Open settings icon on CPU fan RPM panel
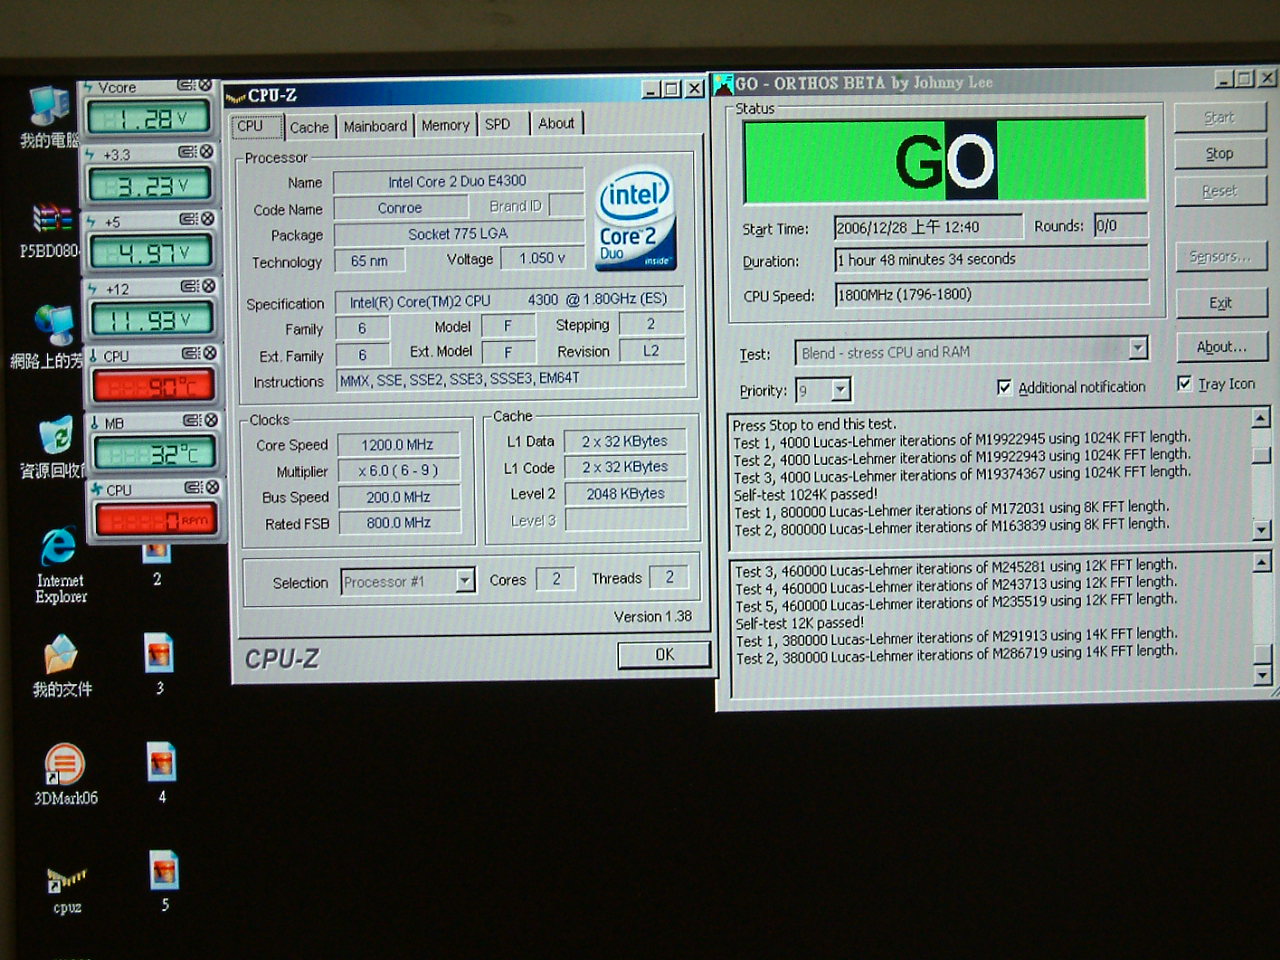 (193, 488)
